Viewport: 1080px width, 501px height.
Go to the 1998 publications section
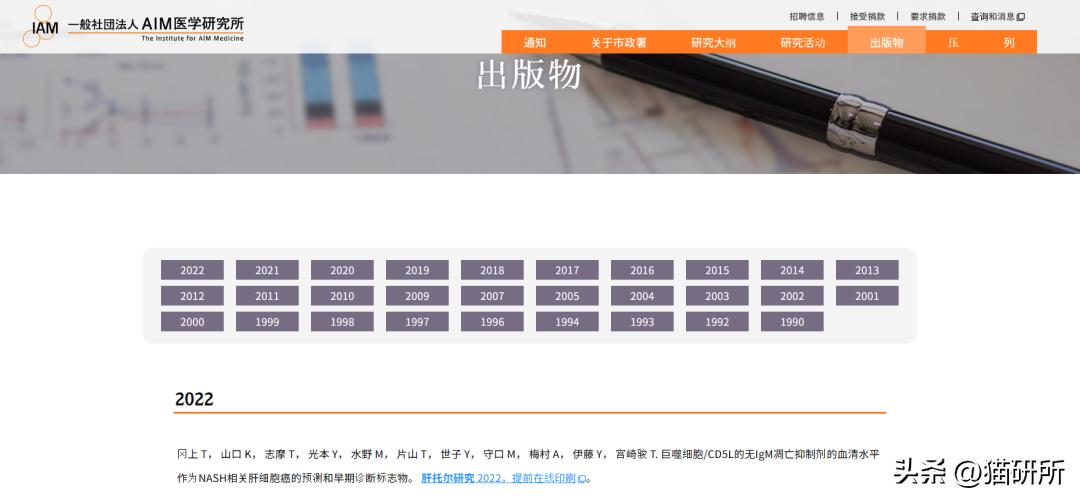pos(342,322)
